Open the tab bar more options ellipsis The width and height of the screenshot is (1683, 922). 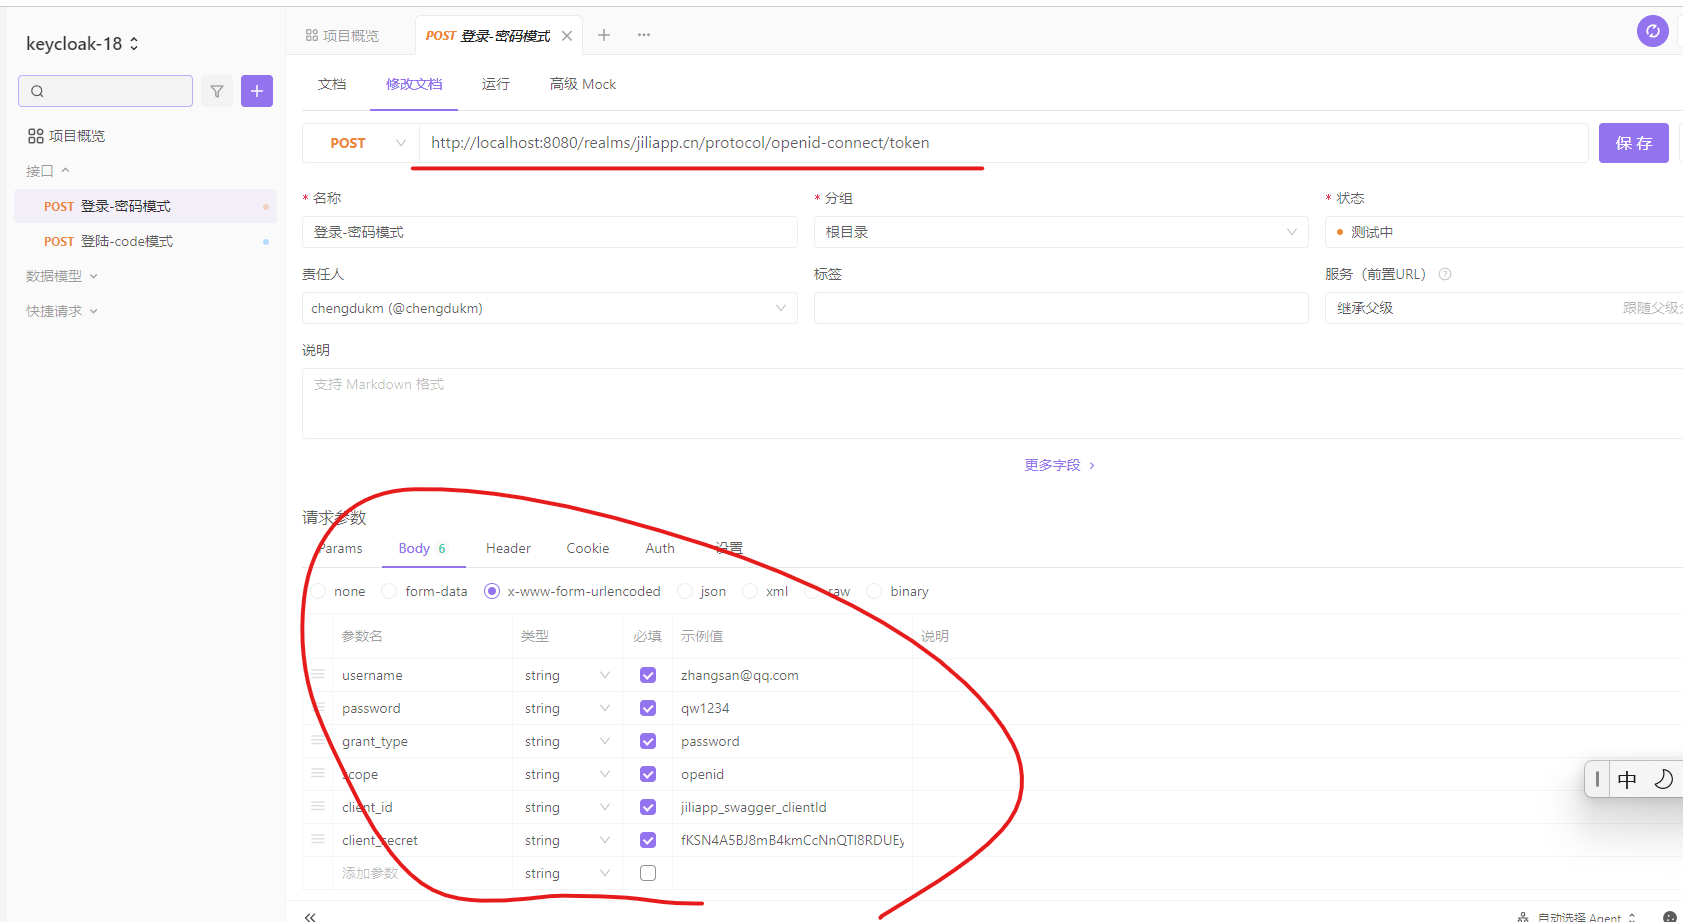click(x=644, y=35)
